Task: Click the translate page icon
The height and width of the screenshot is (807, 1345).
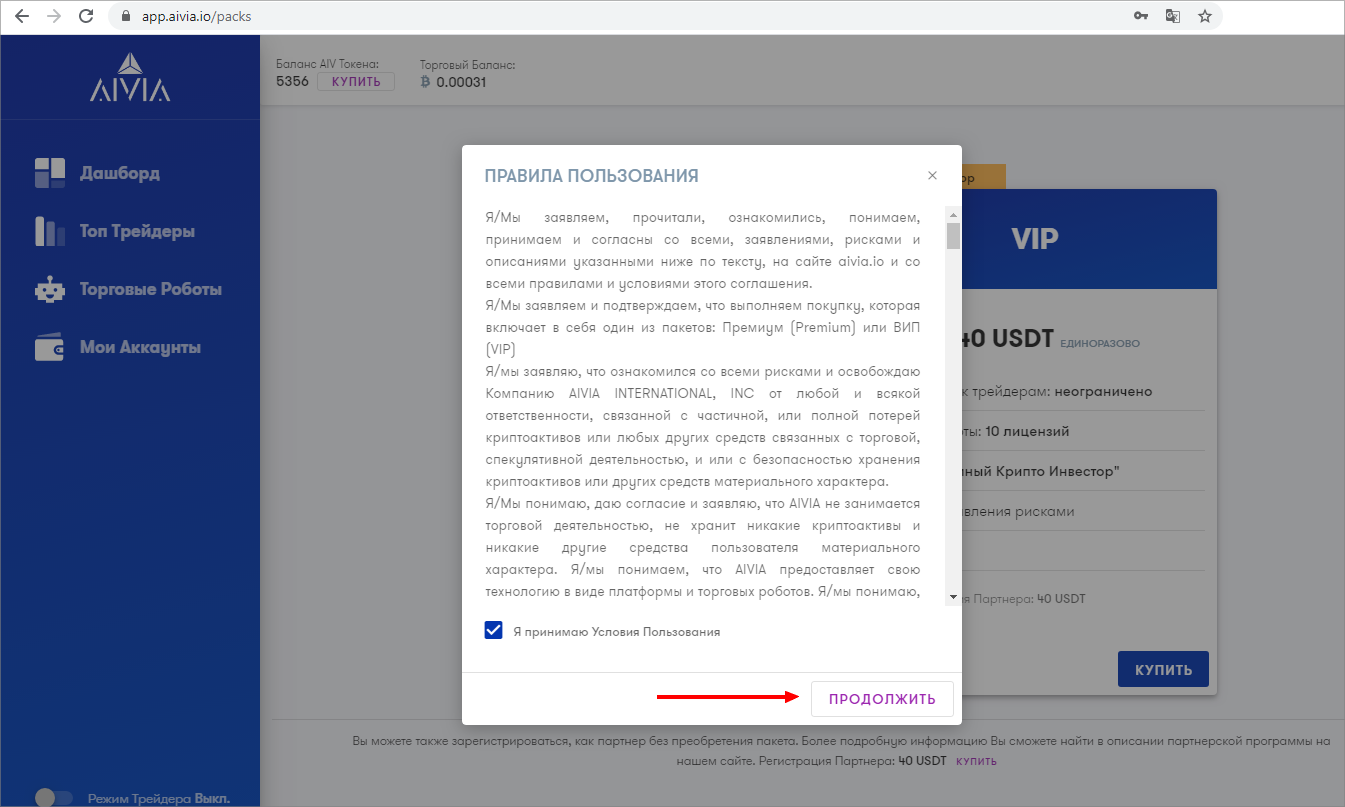Action: click(1172, 16)
